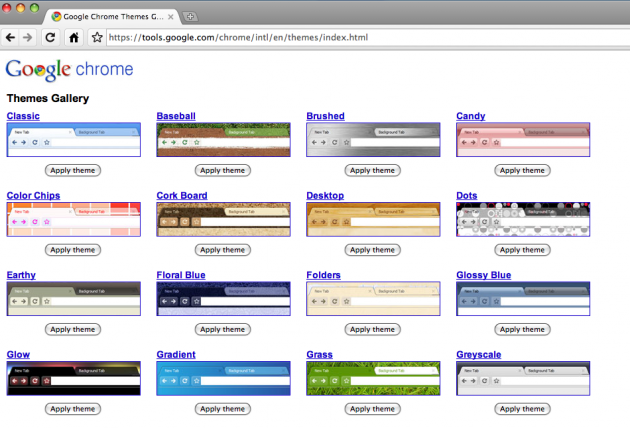
Task: Open the Folders theme link
Action: click(323, 275)
